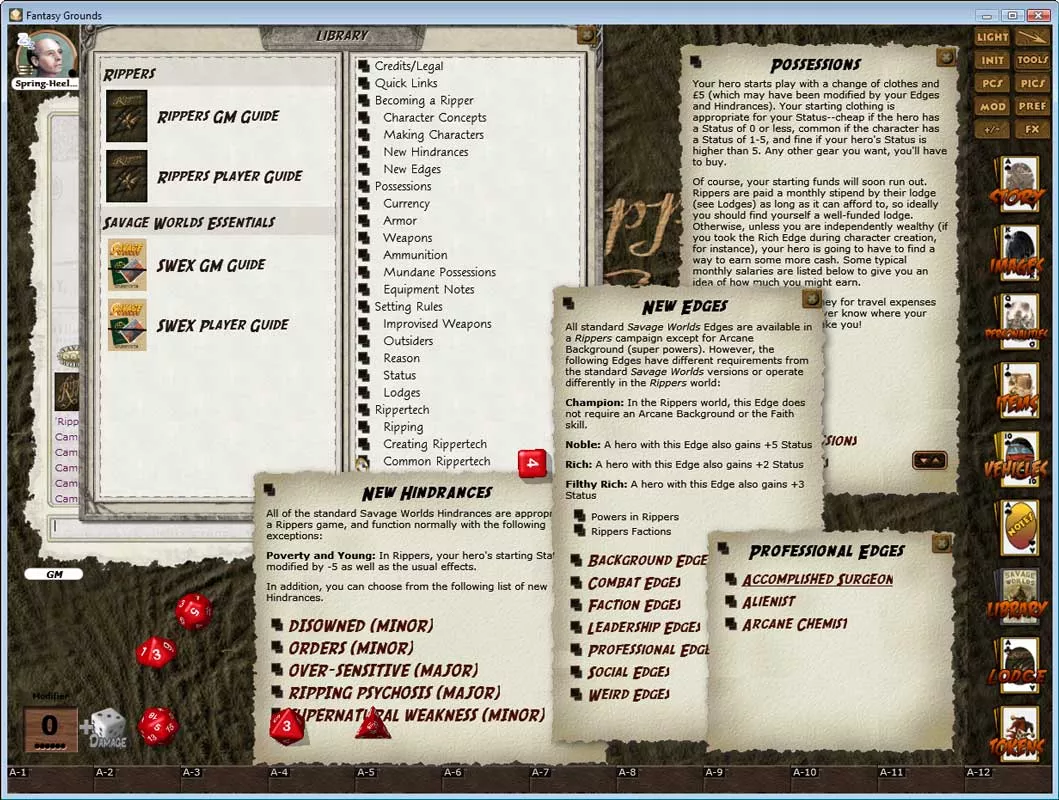Select the pointer arrow tool button

click(x=1032, y=37)
